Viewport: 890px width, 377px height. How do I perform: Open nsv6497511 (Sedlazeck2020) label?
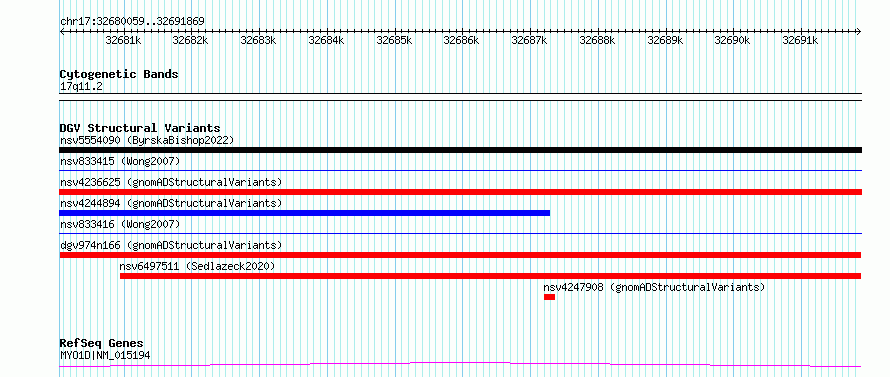[x=197, y=266]
